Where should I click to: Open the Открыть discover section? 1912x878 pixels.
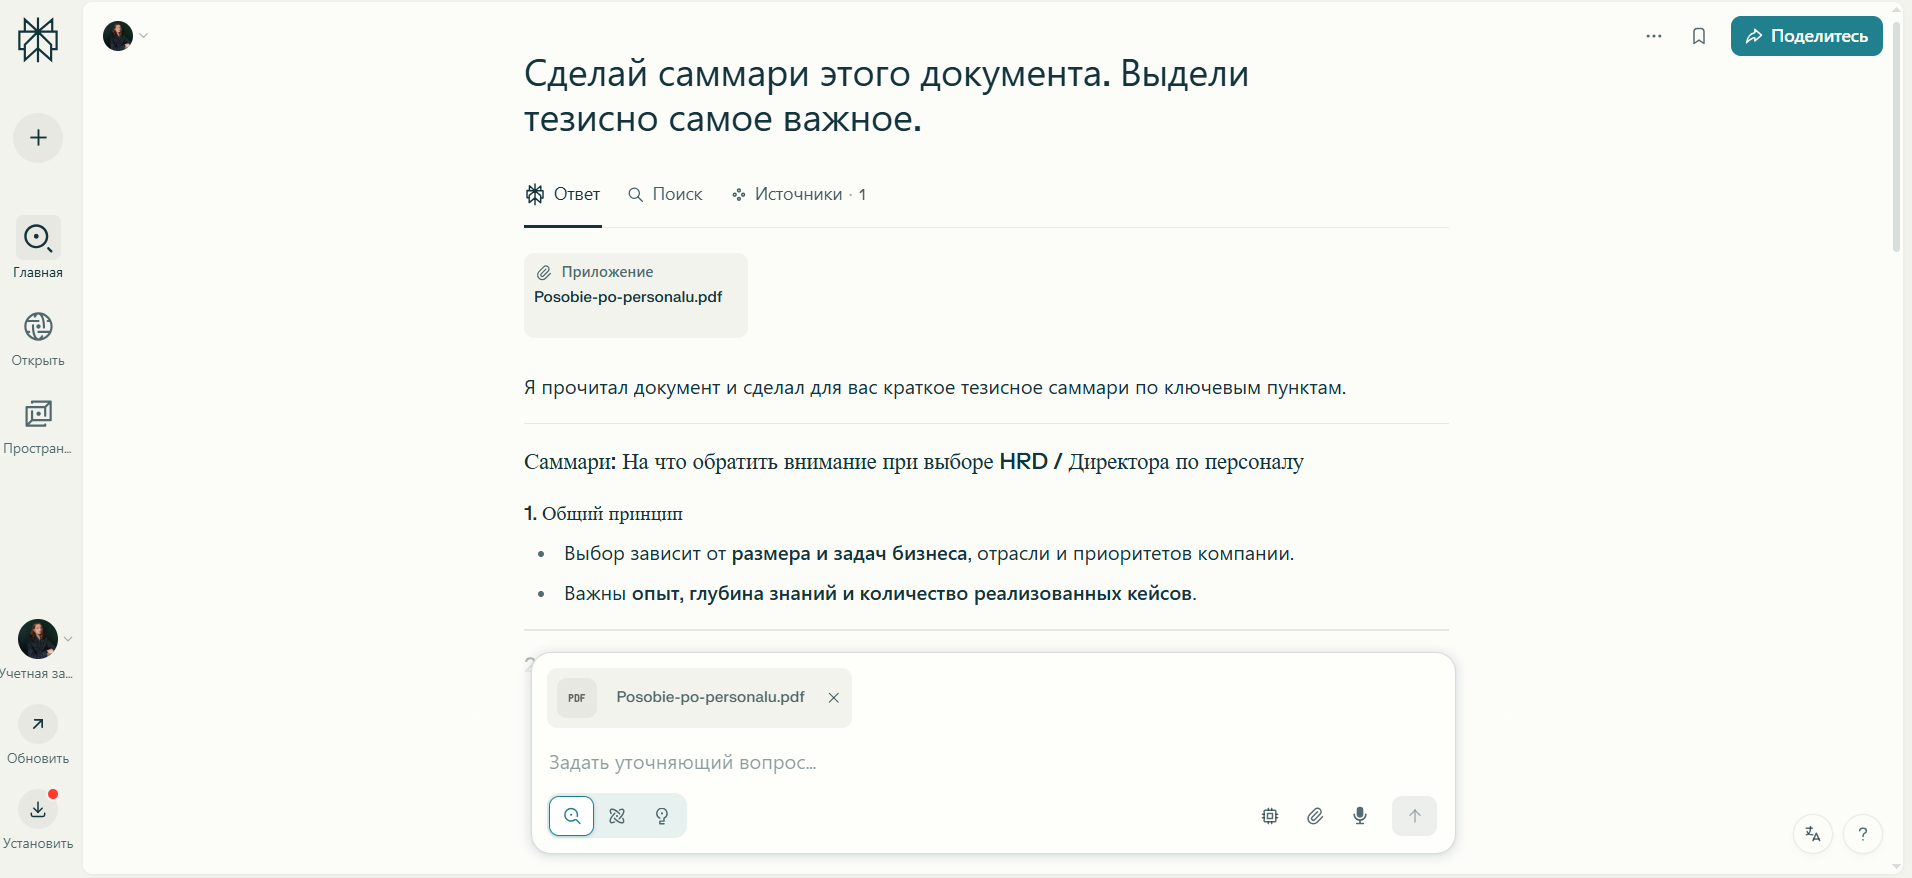[x=38, y=338]
